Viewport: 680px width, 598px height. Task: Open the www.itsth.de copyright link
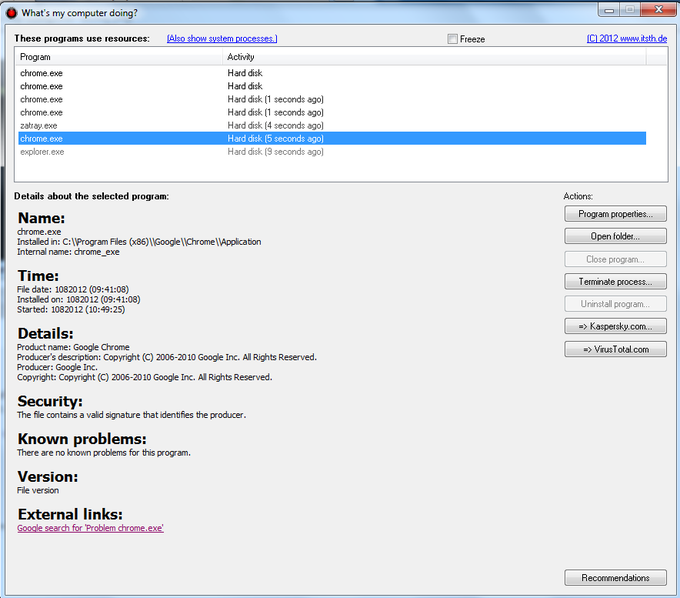[626, 39]
